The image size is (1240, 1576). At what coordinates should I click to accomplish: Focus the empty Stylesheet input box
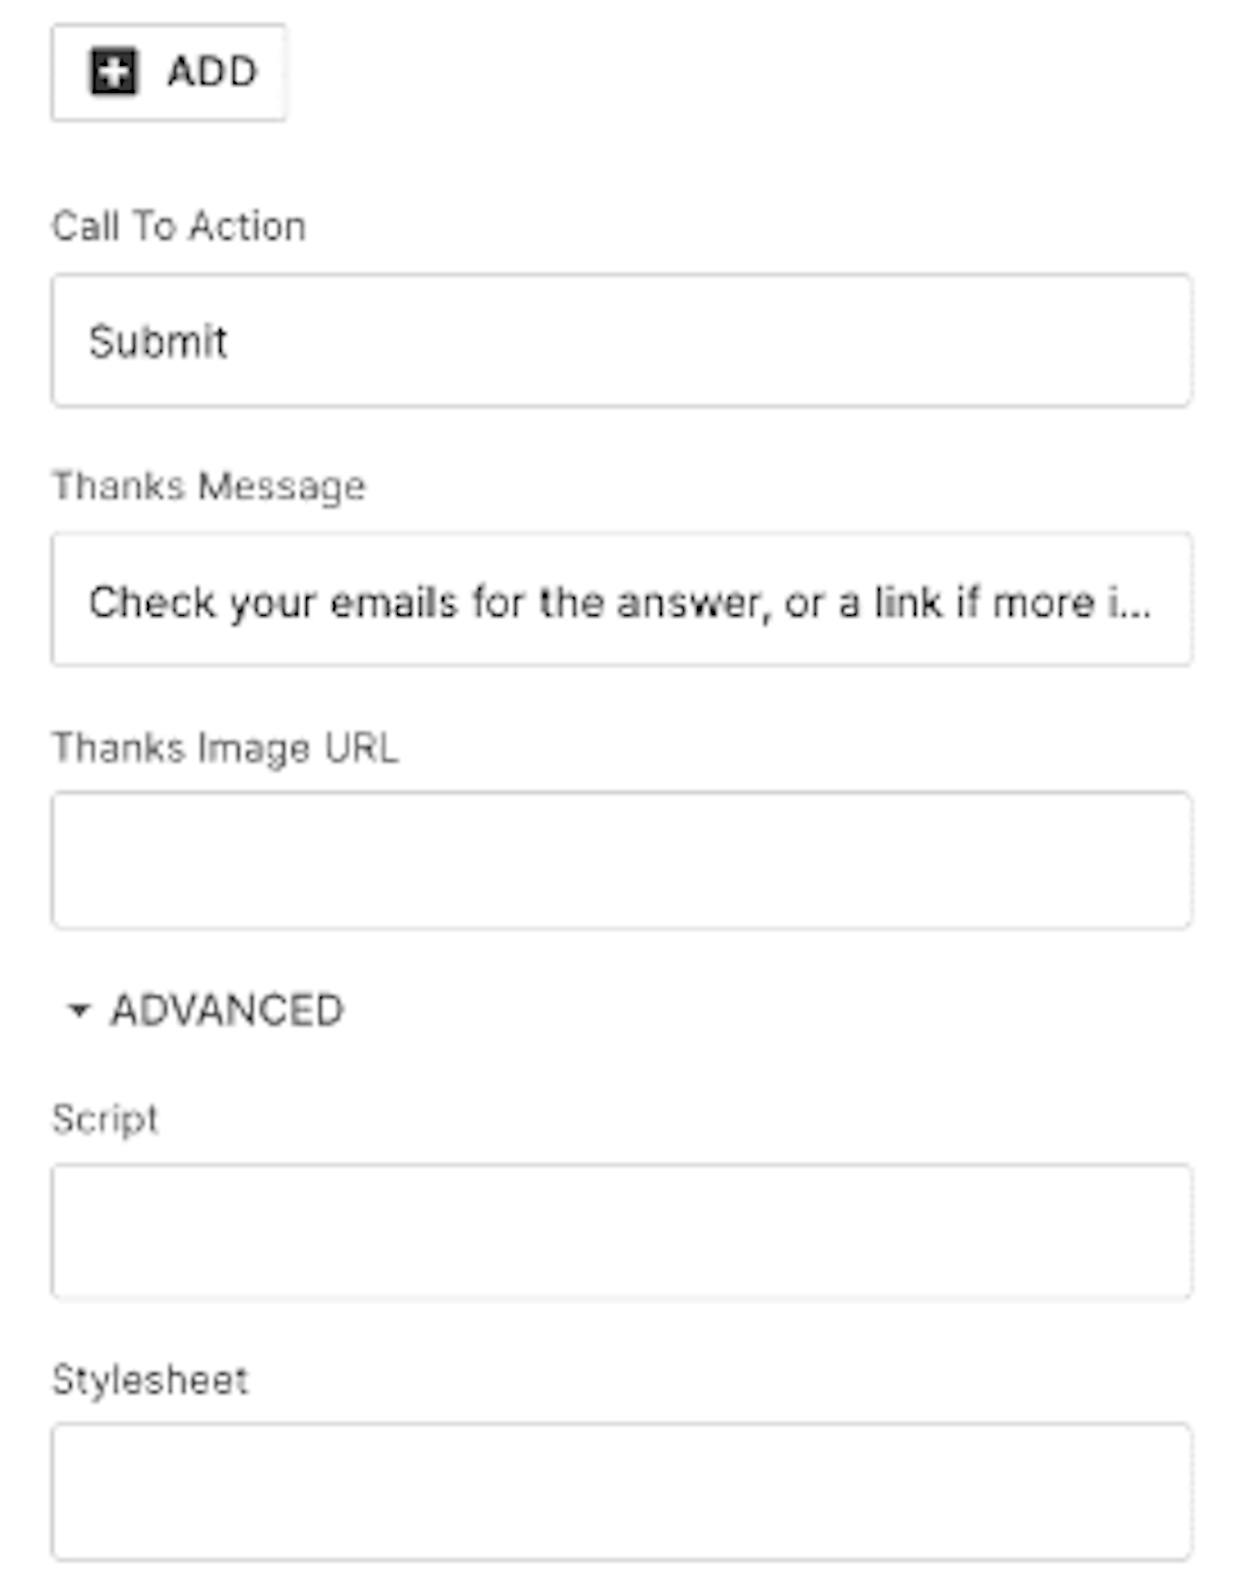(x=621, y=1491)
